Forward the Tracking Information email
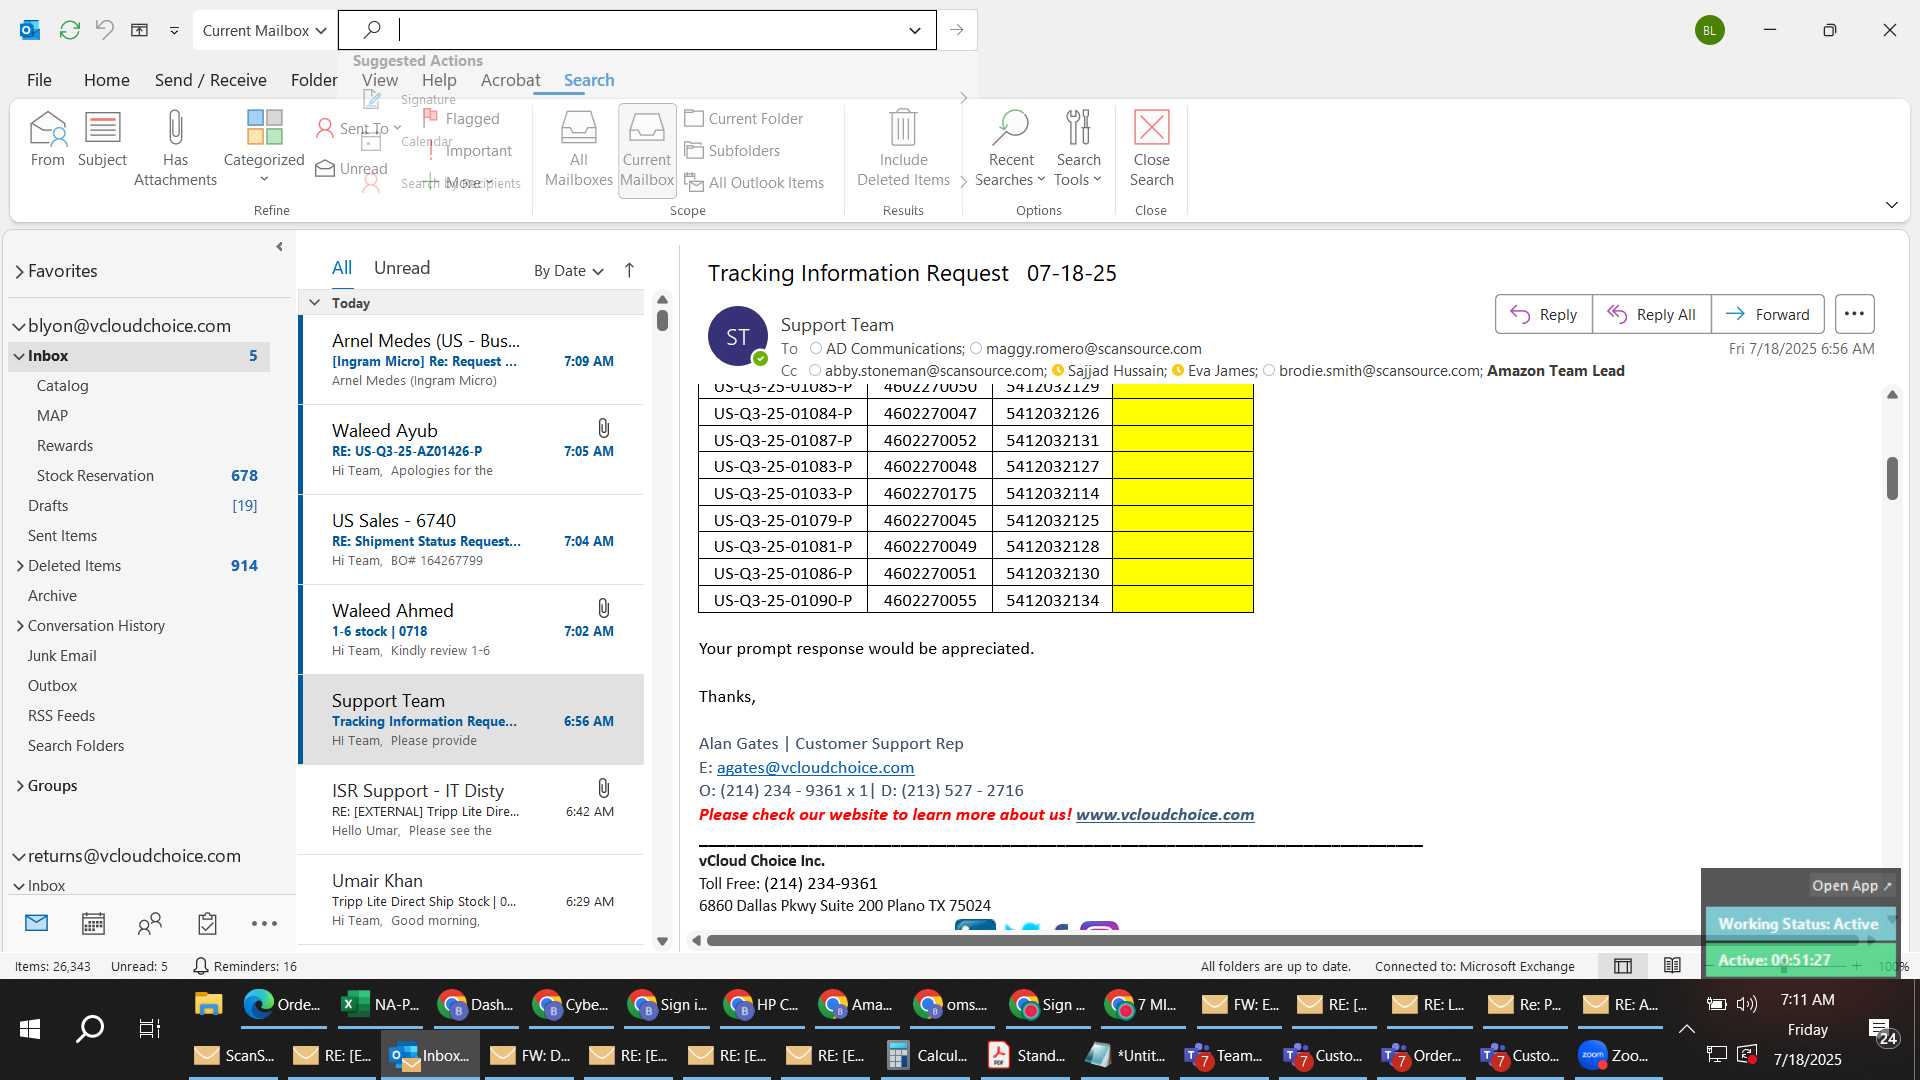 click(1767, 314)
